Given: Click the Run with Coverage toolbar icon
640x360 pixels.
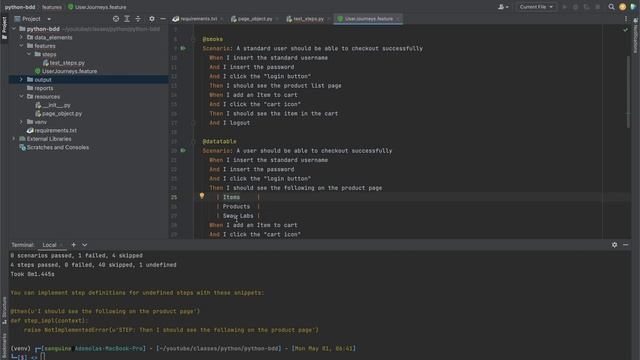Looking at the screenshot, I should 587,7.
